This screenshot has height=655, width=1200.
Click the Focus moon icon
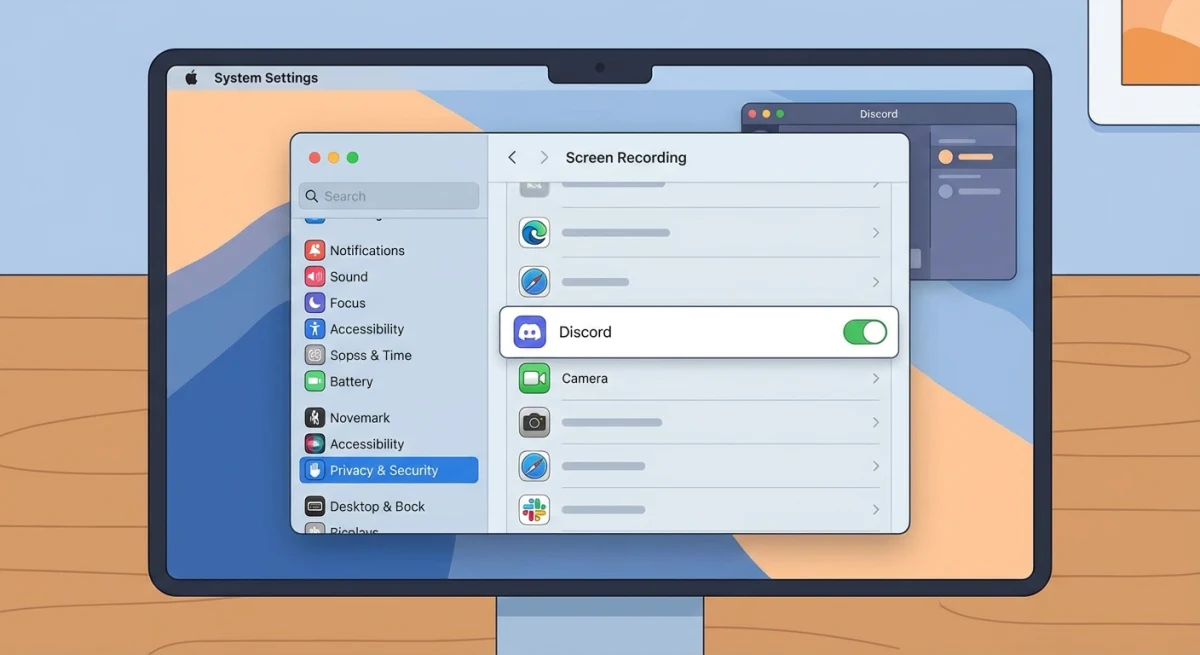(315, 302)
